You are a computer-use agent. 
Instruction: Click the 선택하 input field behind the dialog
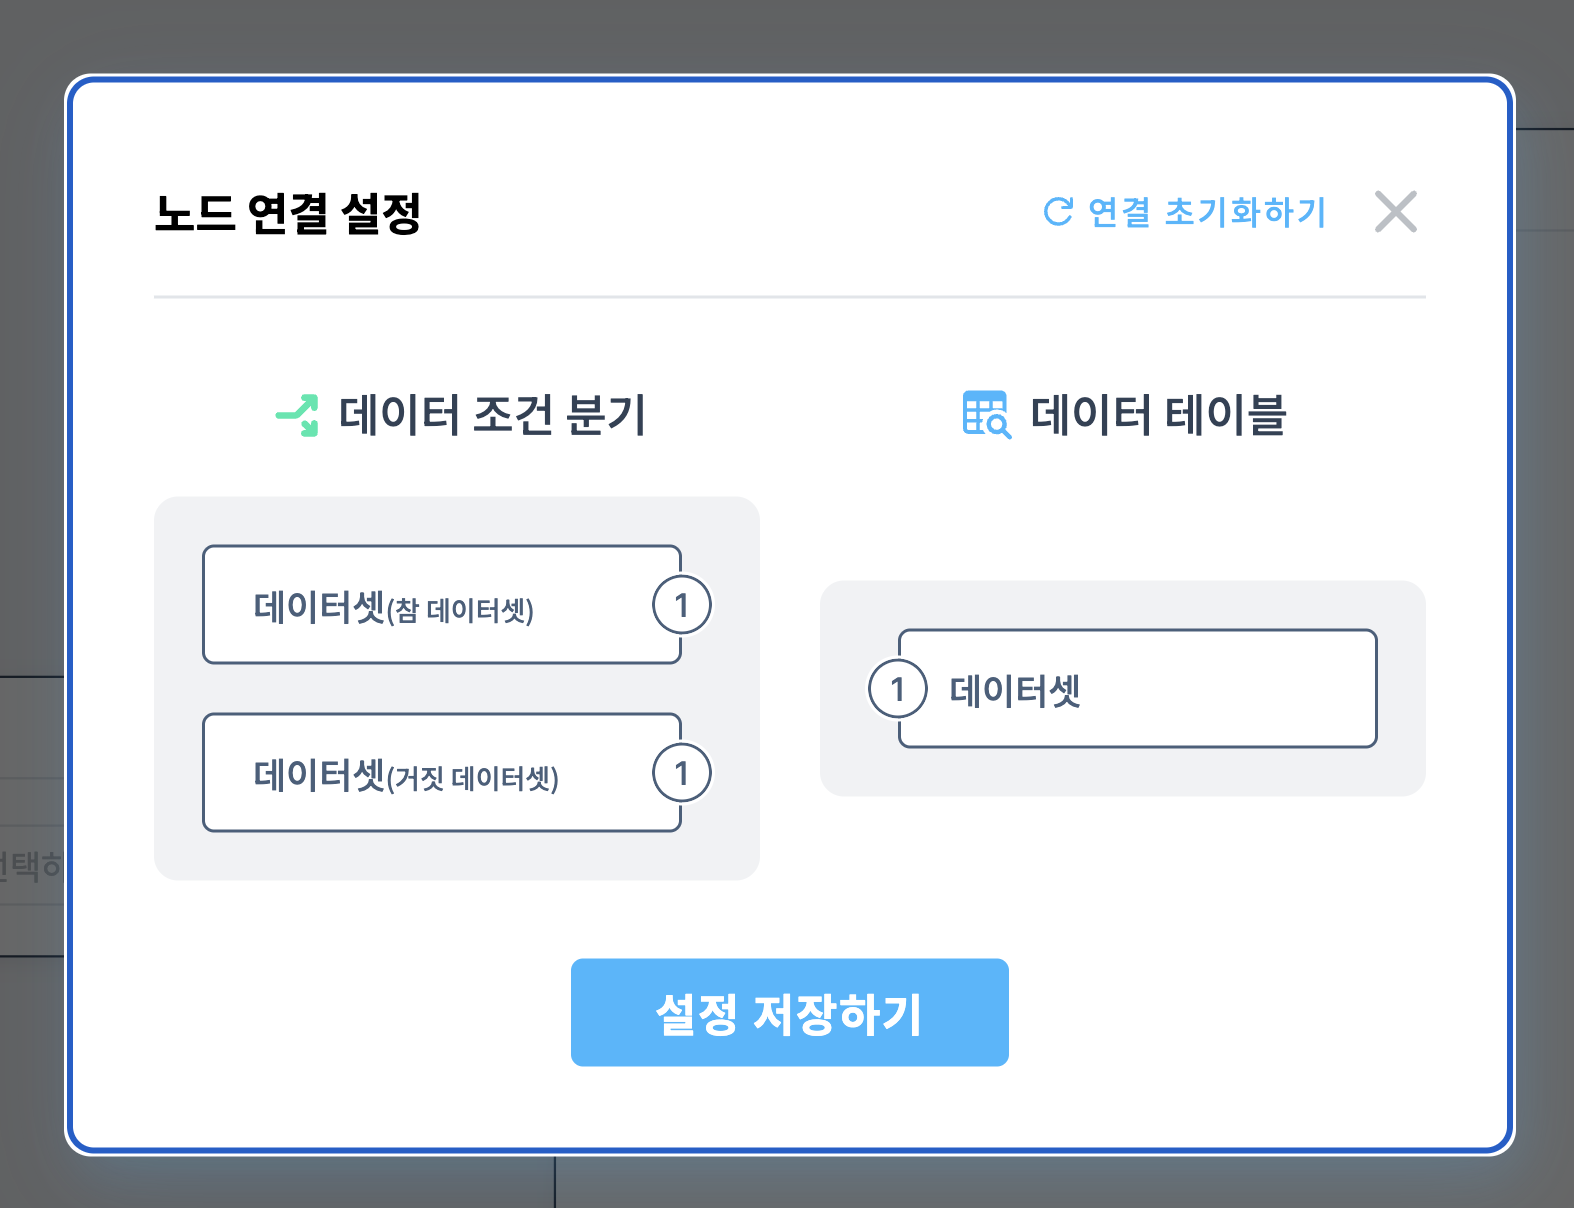(30, 862)
